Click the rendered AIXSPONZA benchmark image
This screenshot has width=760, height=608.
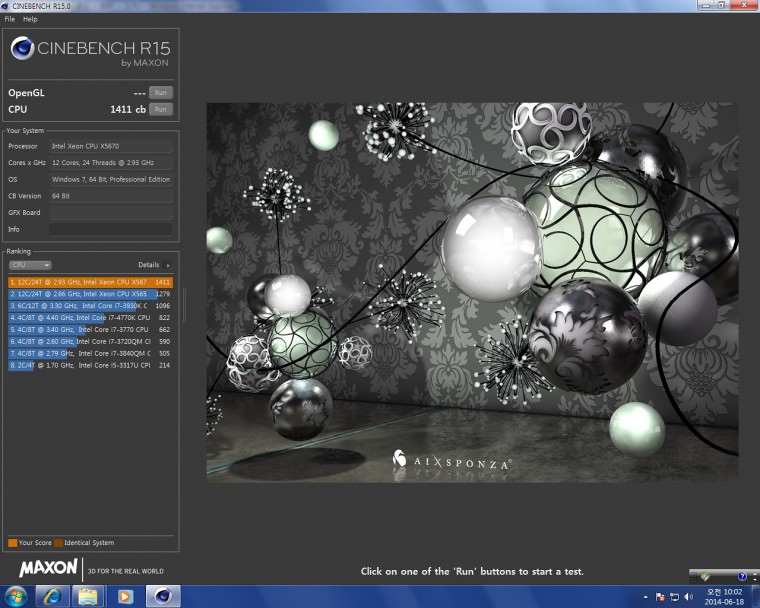473,292
